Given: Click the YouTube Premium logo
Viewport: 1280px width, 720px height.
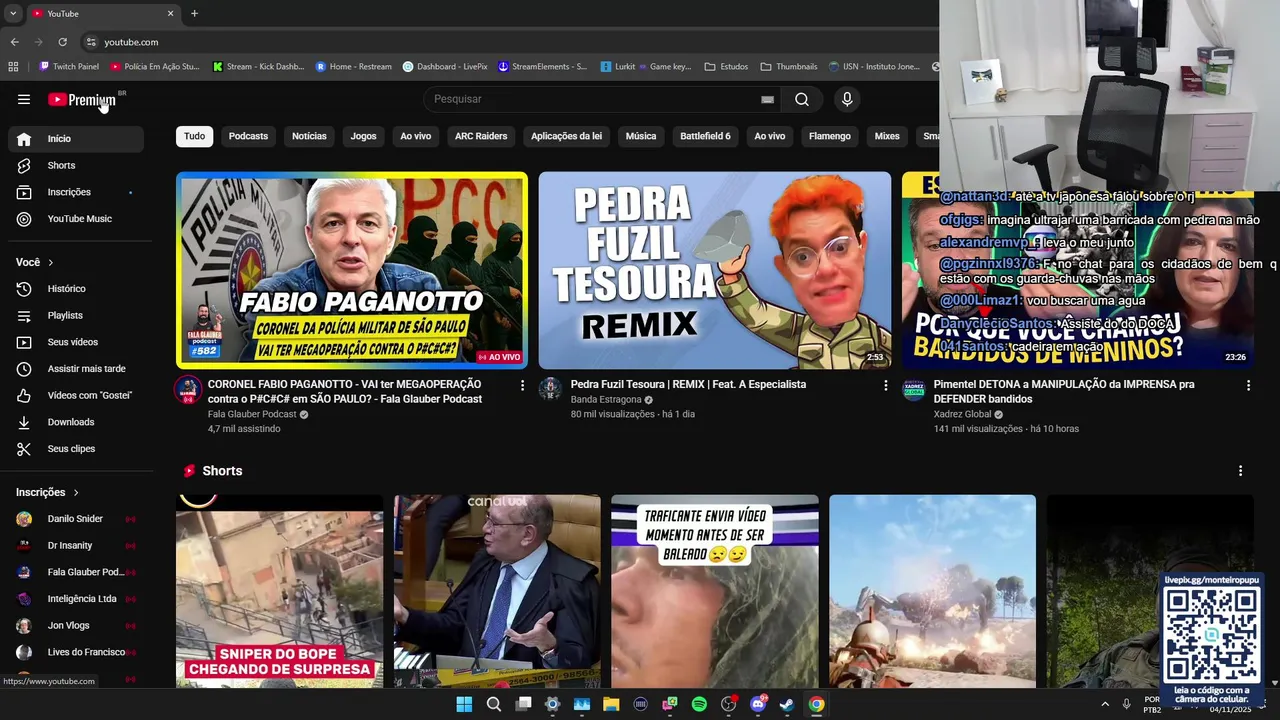Looking at the screenshot, I should tap(83, 99).
